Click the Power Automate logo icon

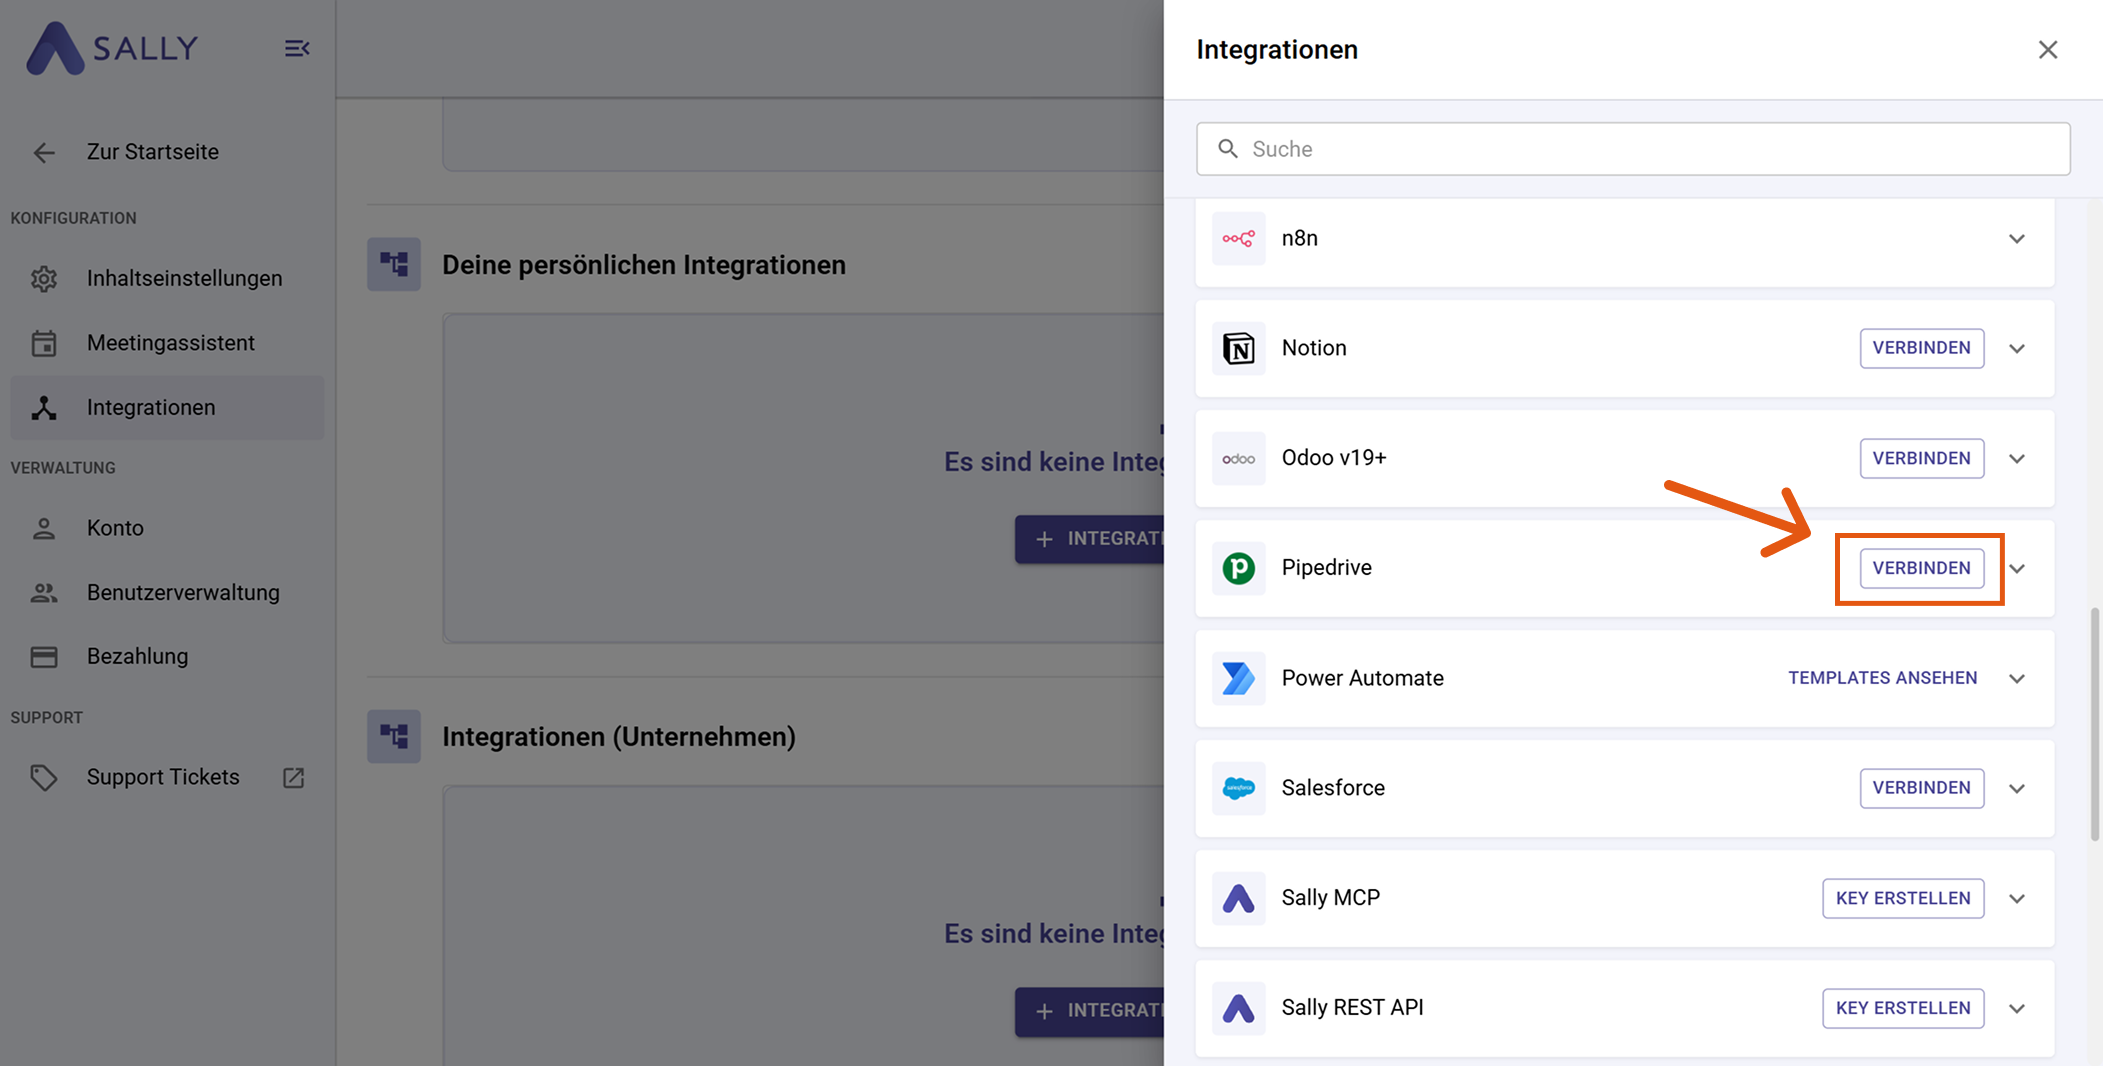tap(1238, 678)
